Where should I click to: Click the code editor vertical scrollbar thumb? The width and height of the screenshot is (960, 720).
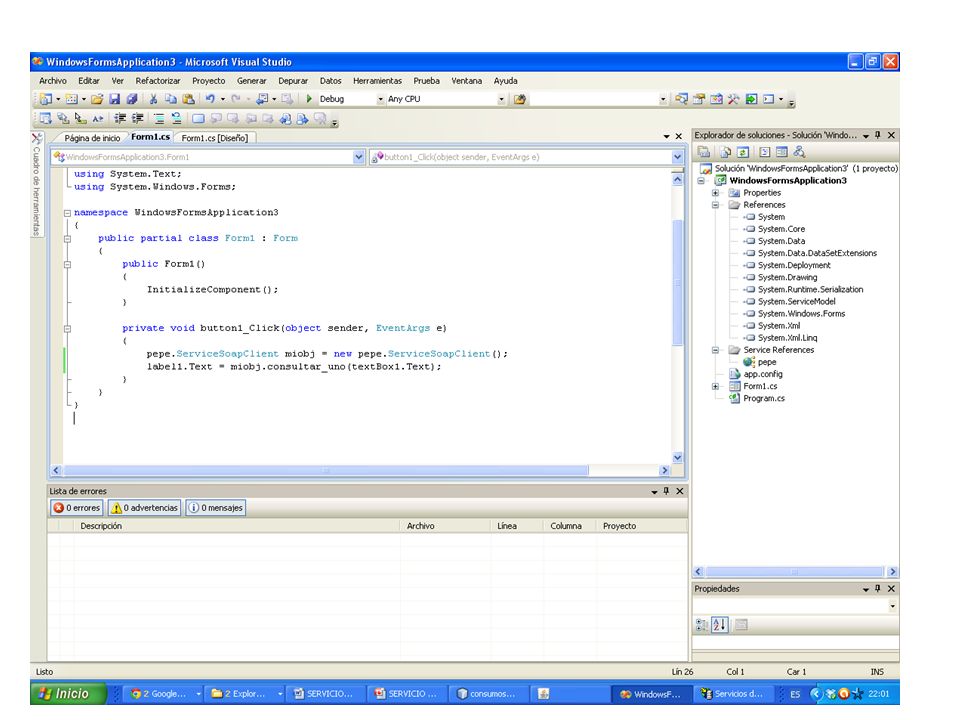point(677,282)
